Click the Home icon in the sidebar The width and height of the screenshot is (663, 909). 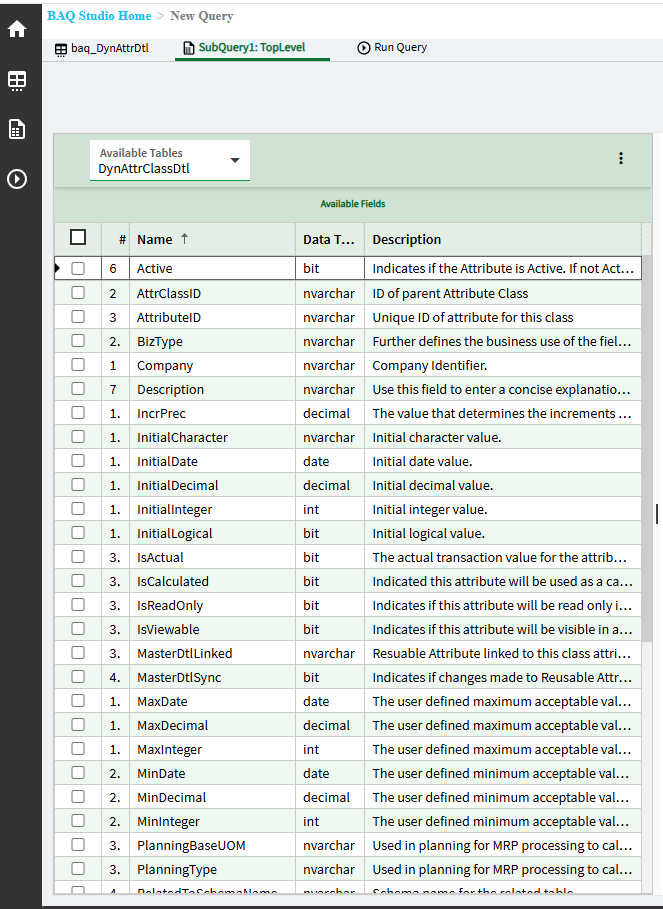coord(17,29)
